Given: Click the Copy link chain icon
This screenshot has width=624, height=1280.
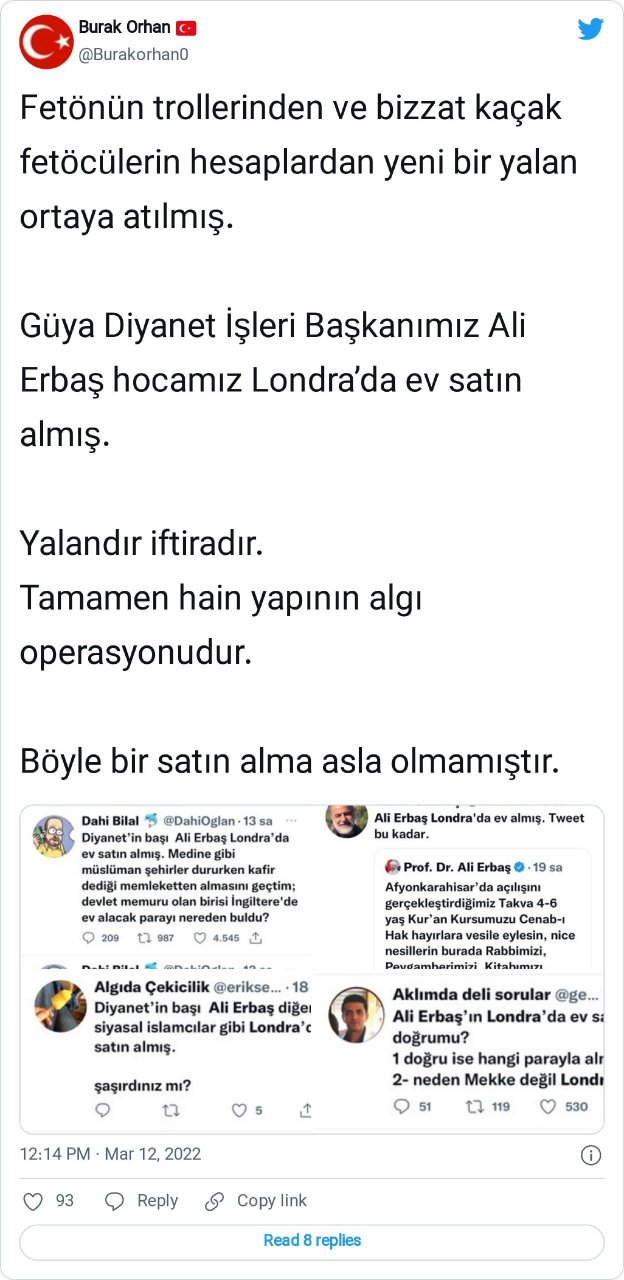Looking at the screenshot, I should click(214, 1201).
